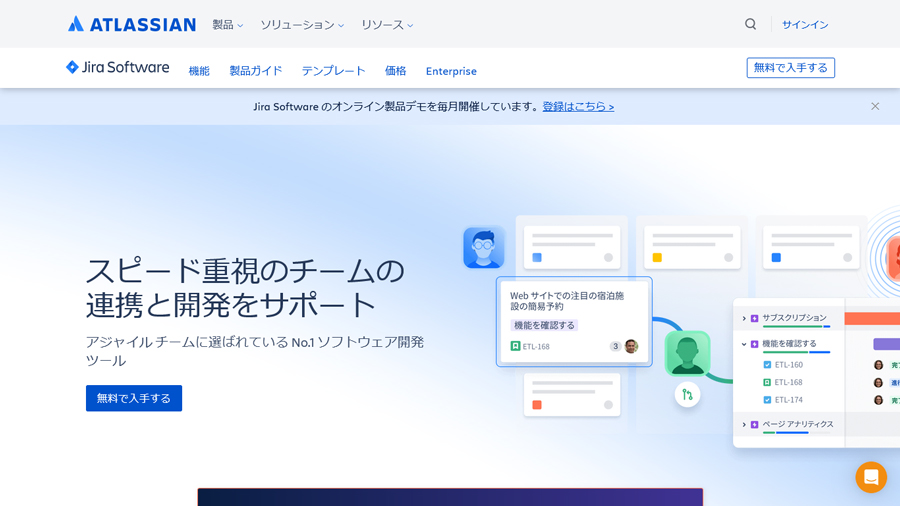900x506 pixels.
Task: Open the ソリューション dropdown menu
Action: [302, 24]
